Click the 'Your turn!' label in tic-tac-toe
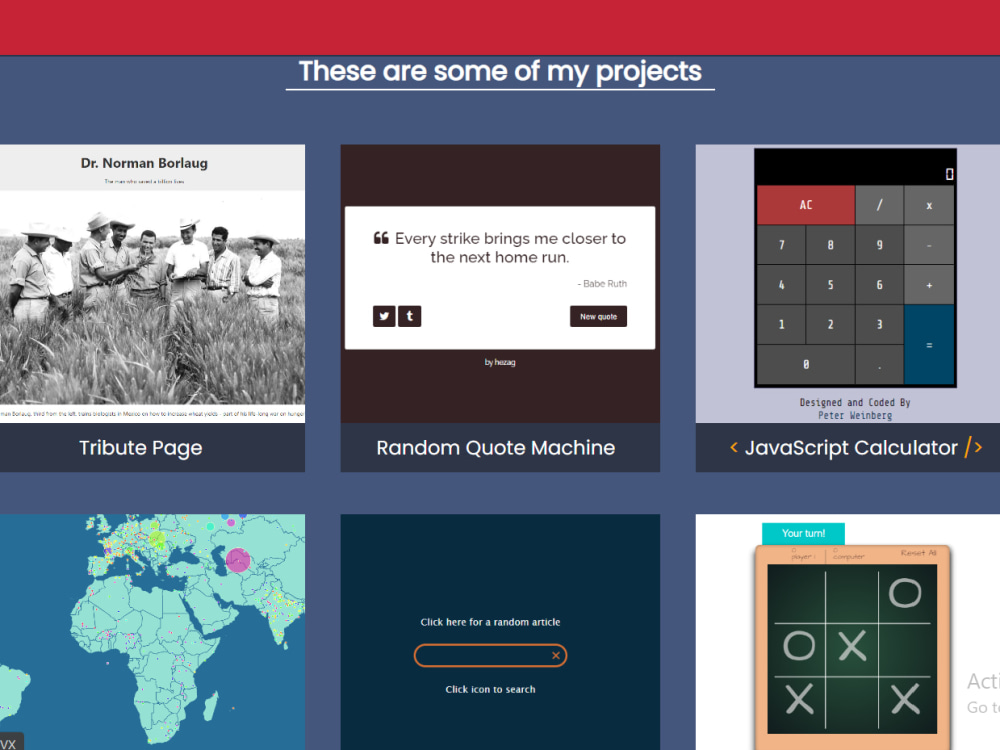This screenshot has height=750, width=1000. pos(804,533)
